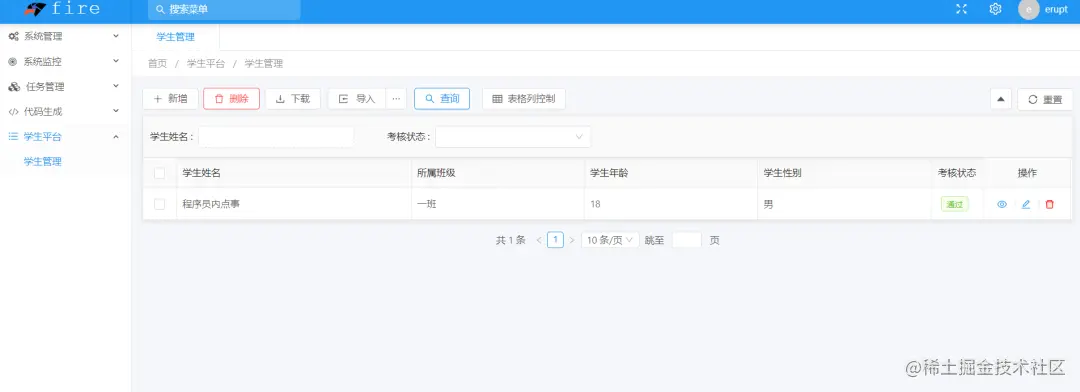Open 学生平台 sidebar menu
Screen dimensions: 1080x392
tap(65, 136)
